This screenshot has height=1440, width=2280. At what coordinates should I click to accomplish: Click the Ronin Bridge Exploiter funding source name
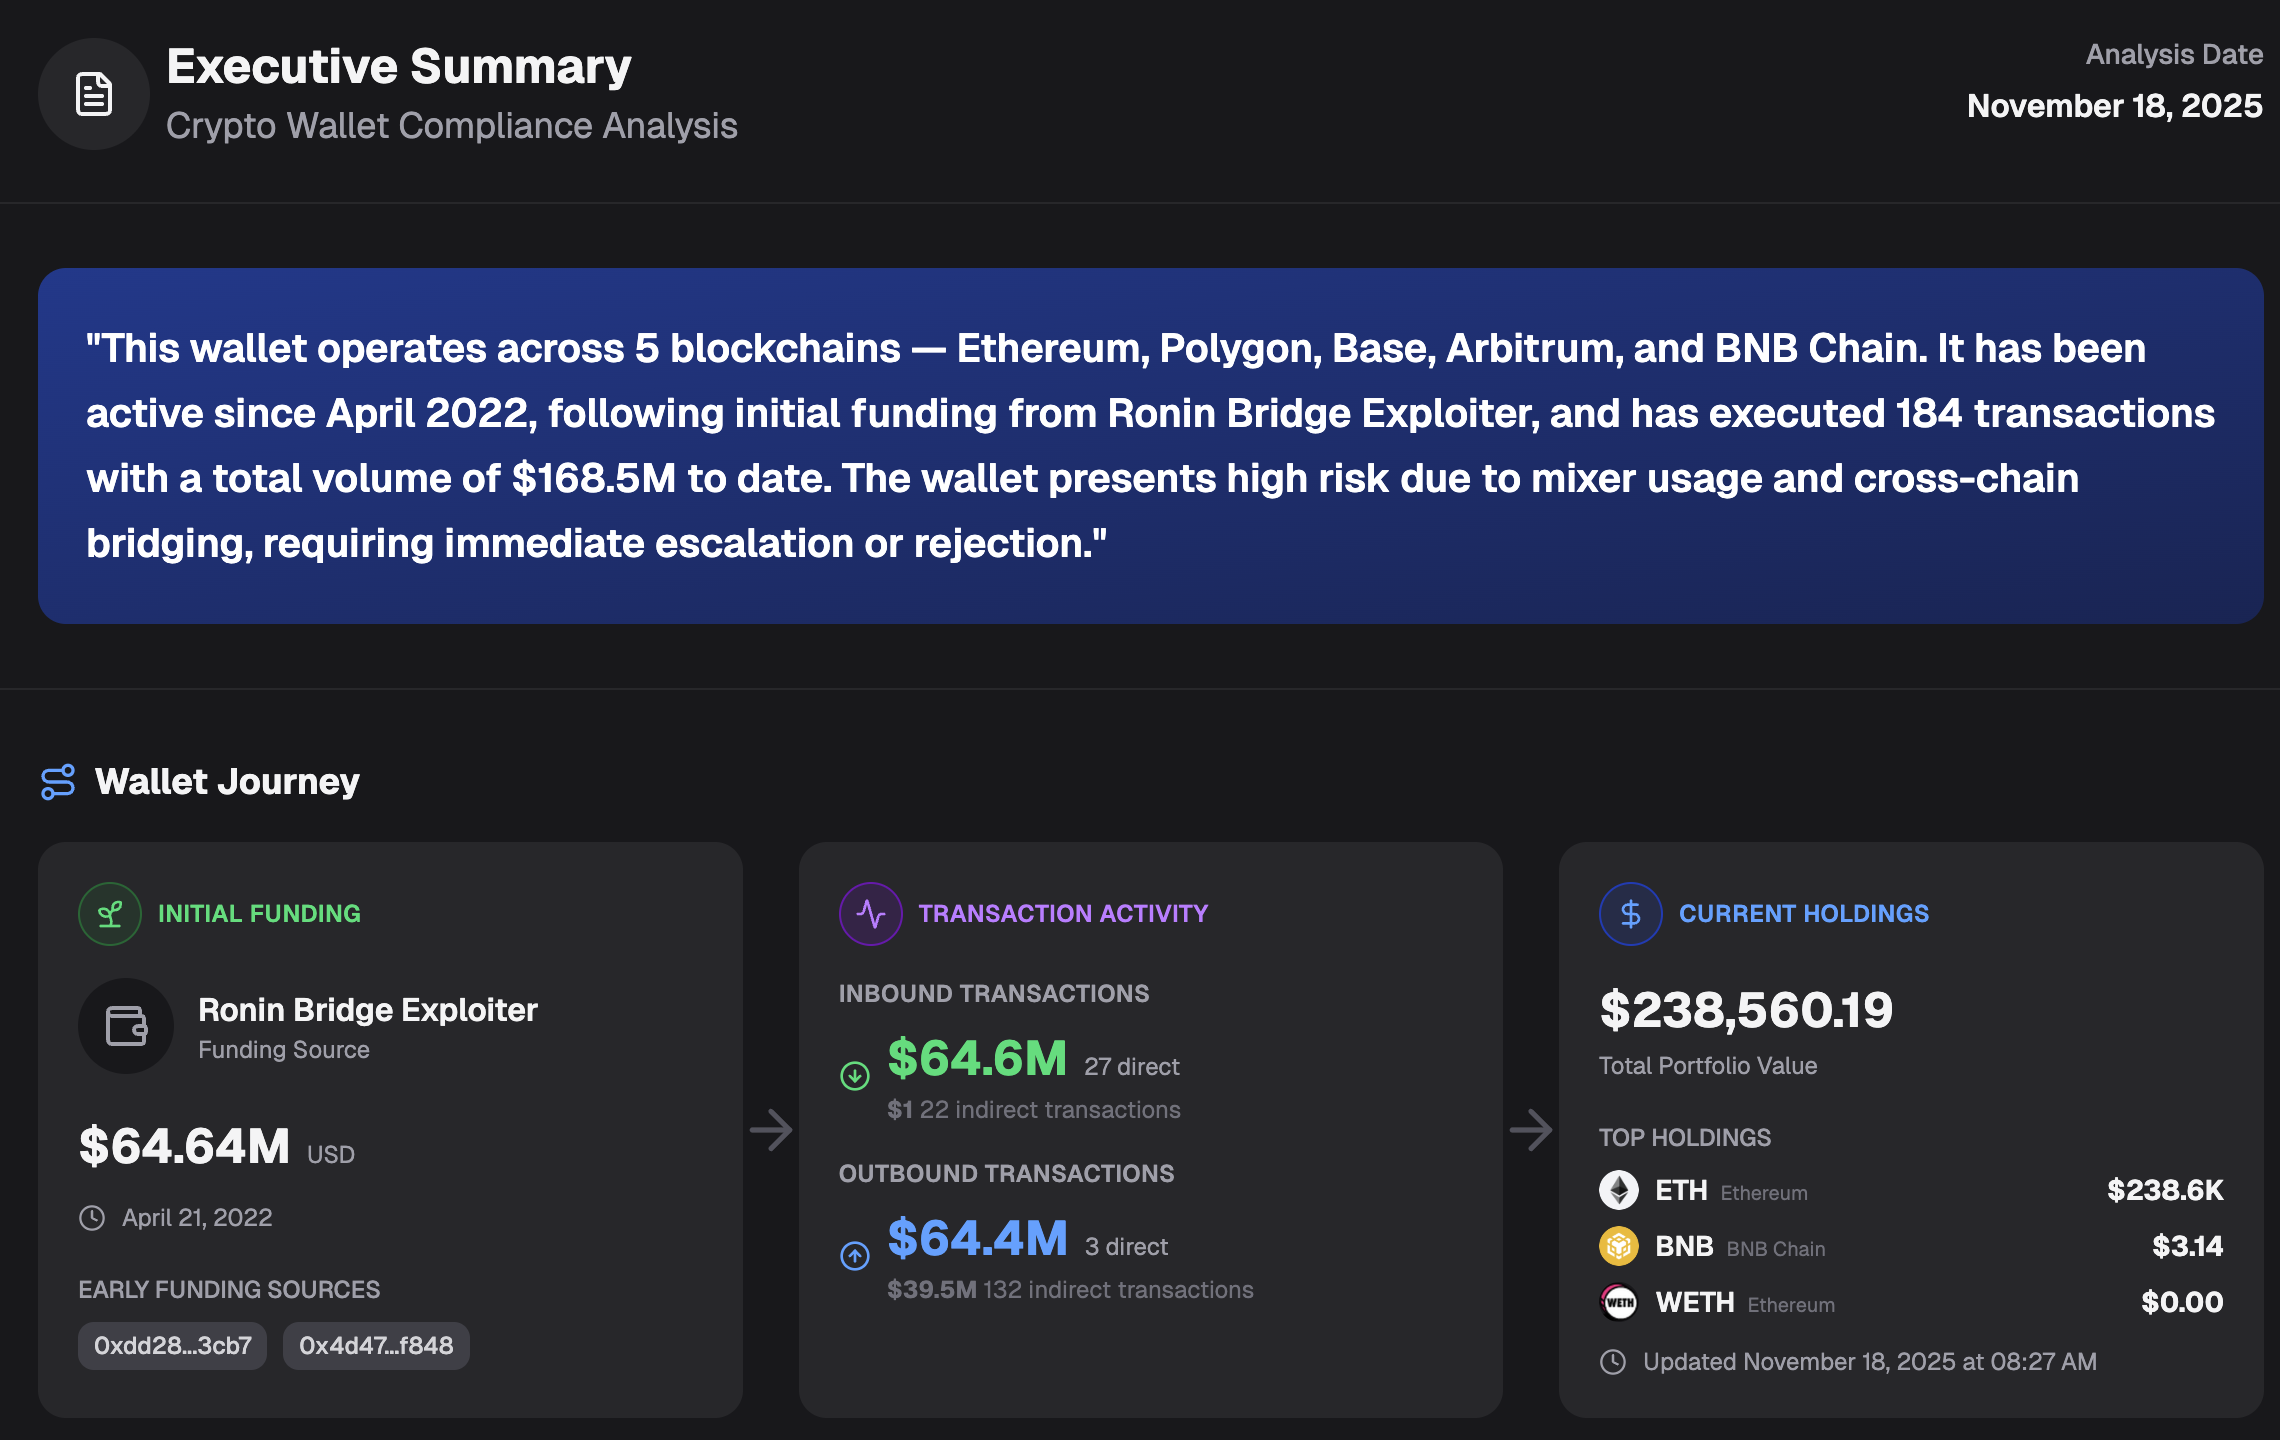367,1010
